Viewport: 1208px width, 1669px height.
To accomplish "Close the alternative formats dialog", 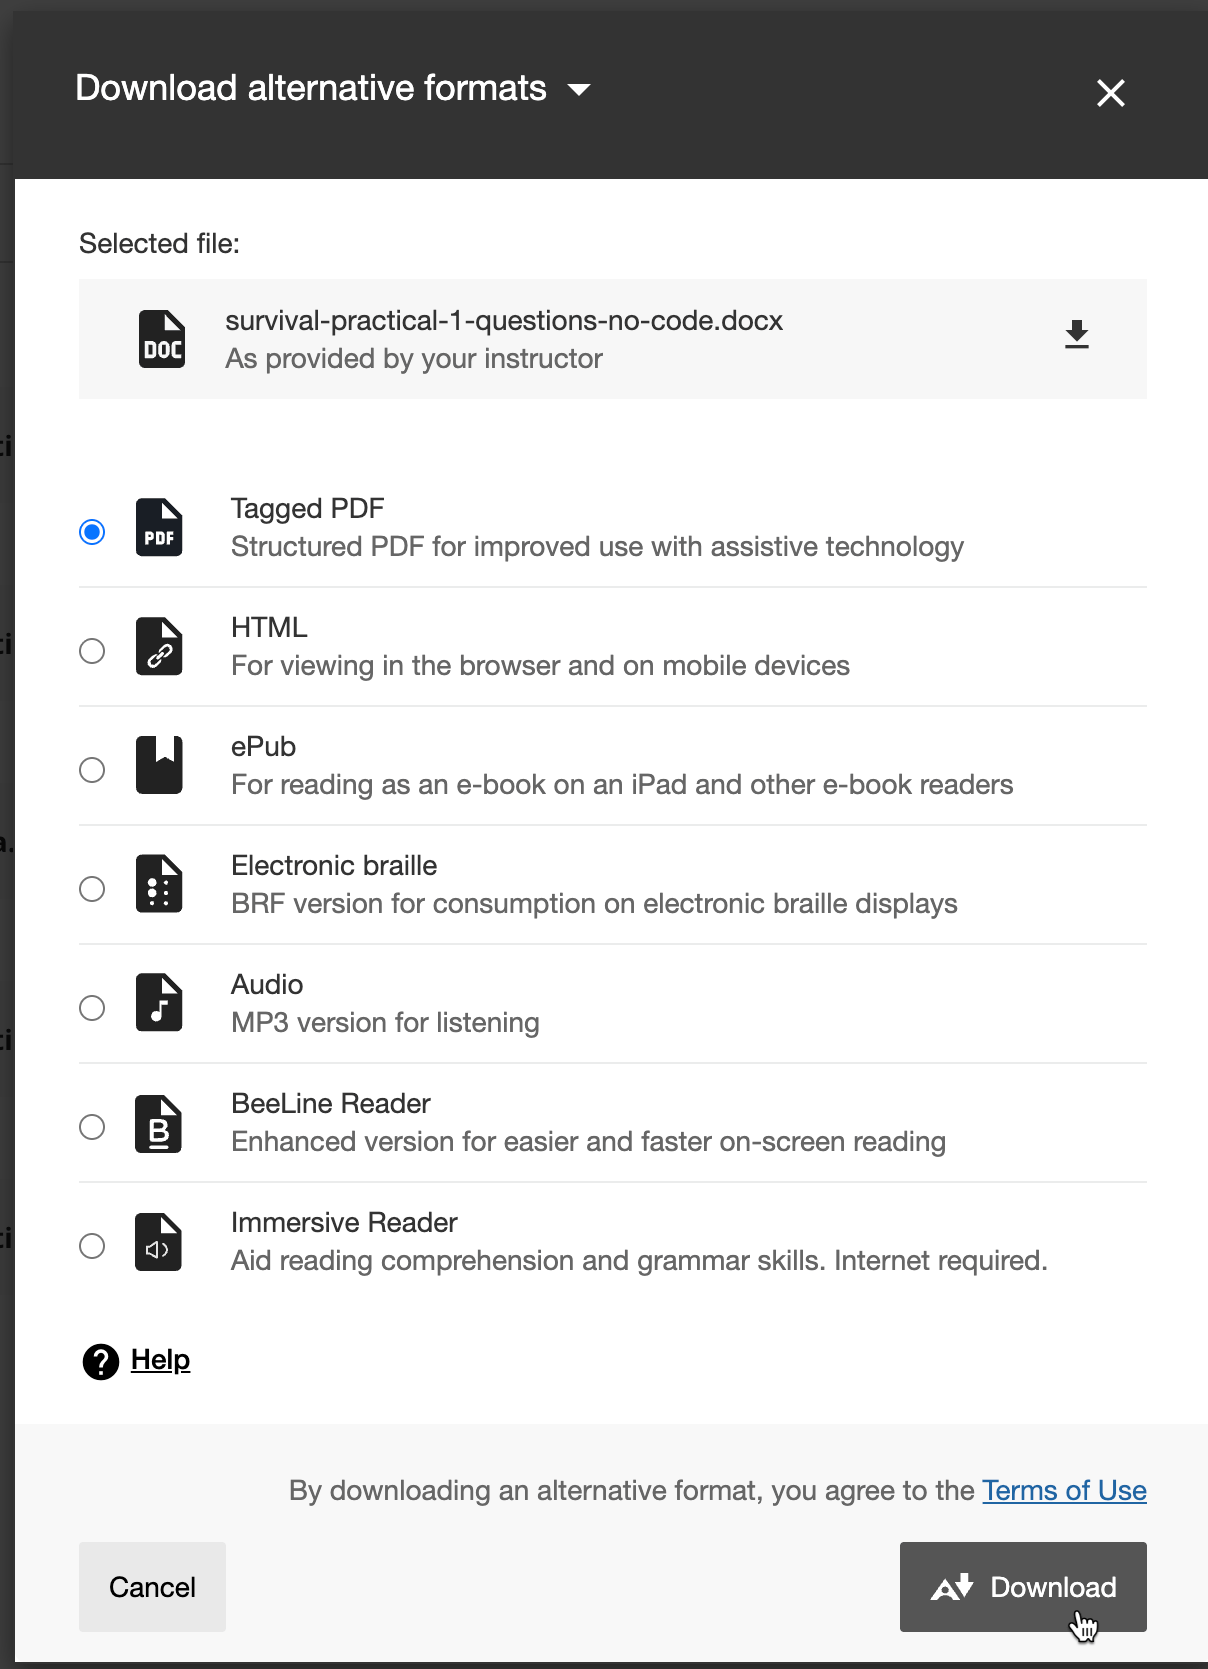I will [x=1111, y=93].
